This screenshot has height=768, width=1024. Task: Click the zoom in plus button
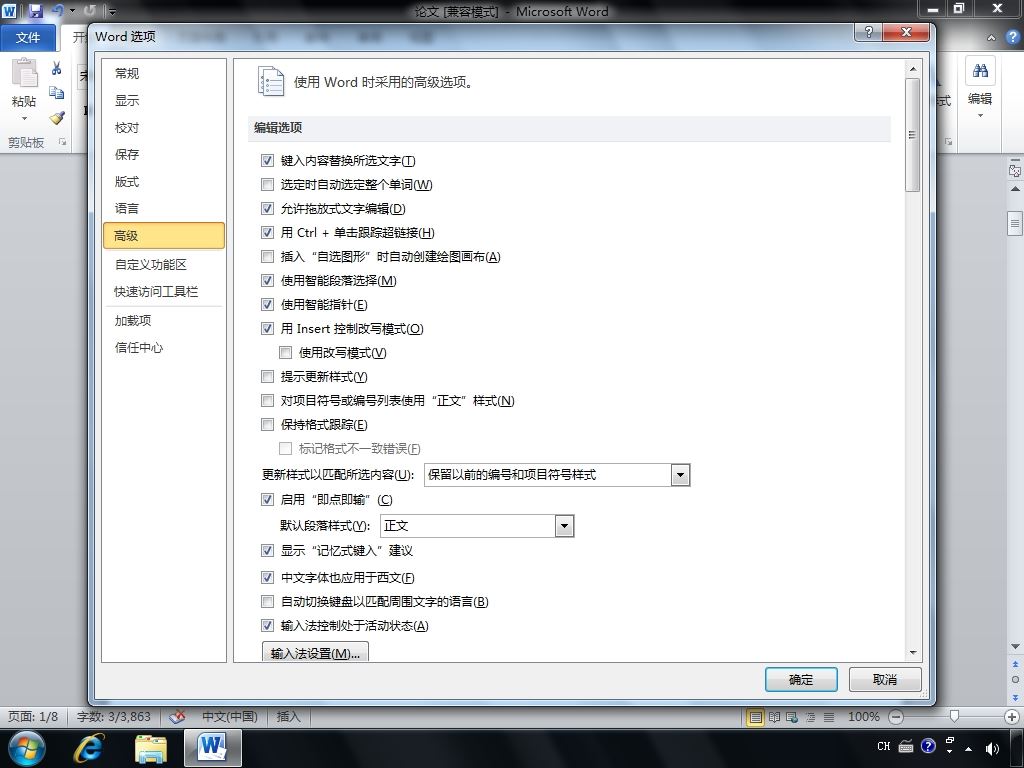coord(1012,717)
